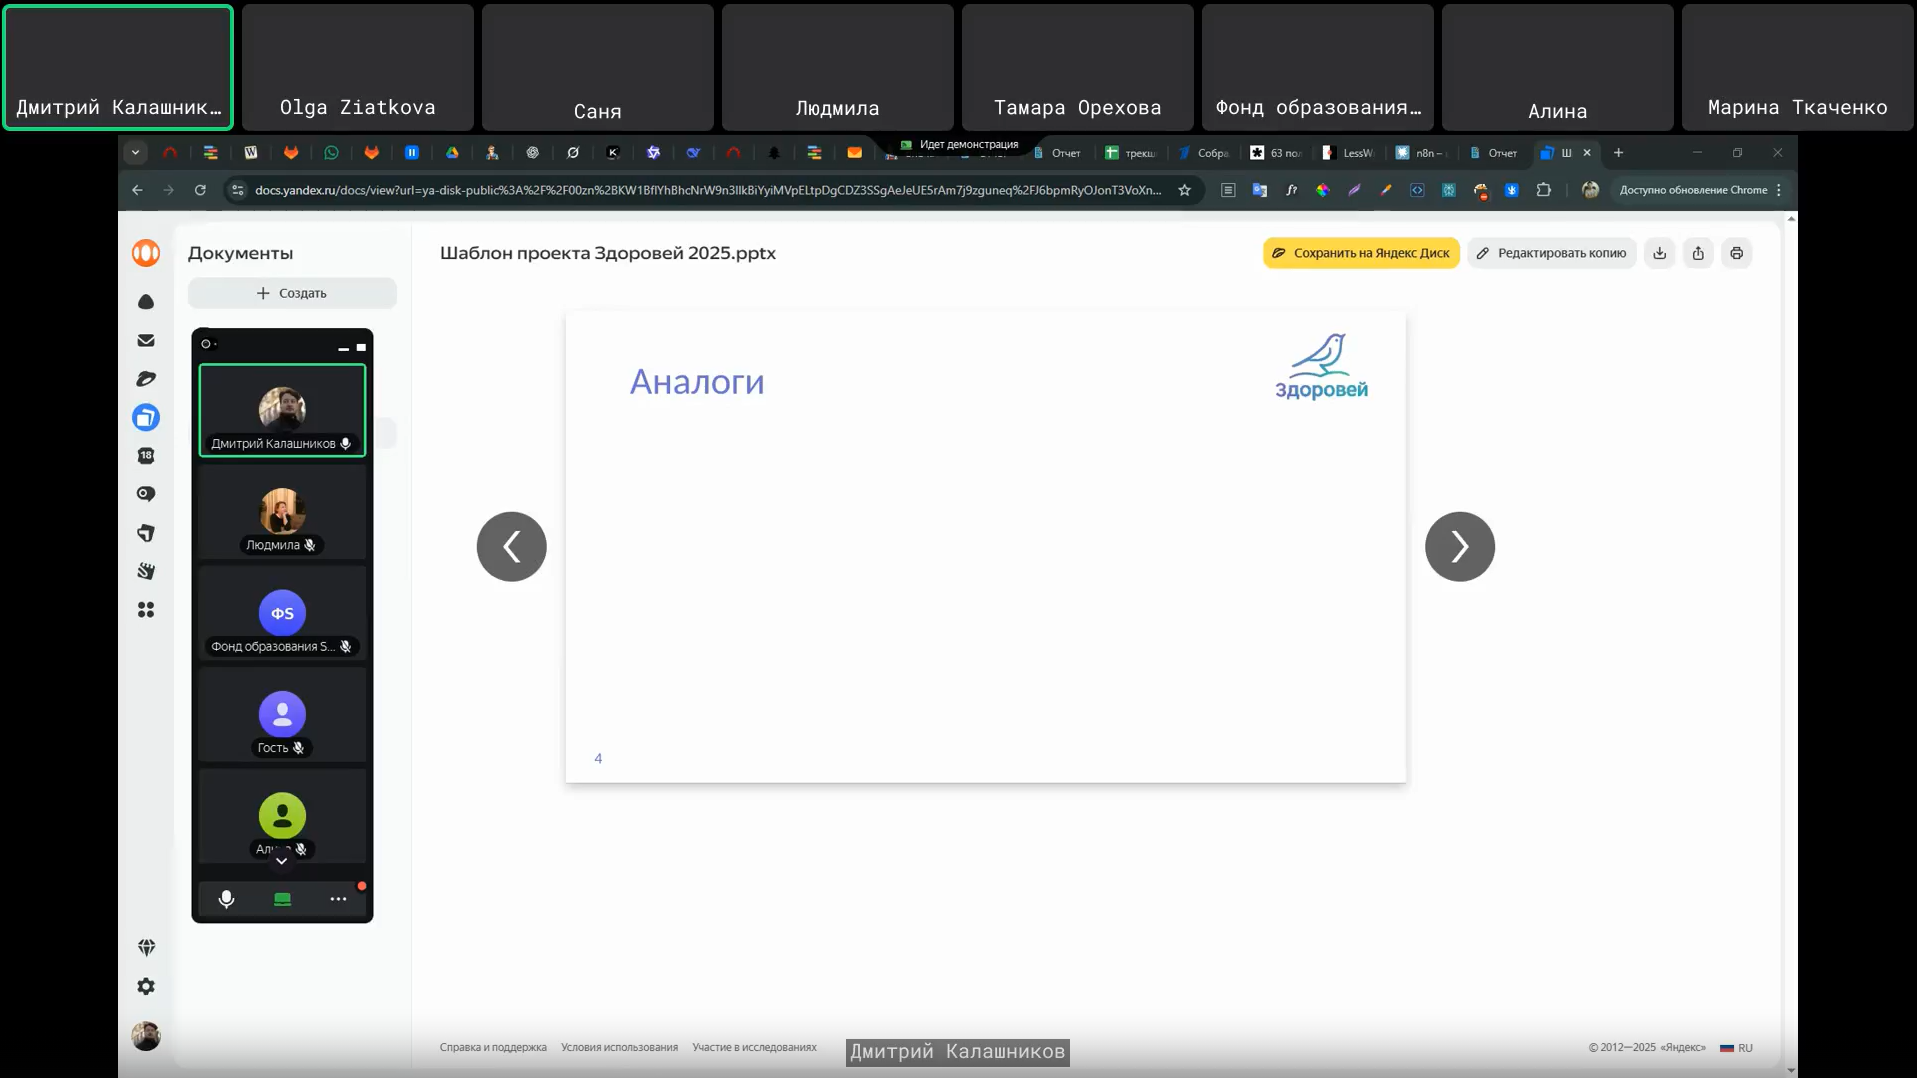Switch to the LessW browser tab
Screen dimensions: 1917x1078
pyautogui.click(x=1348, y=153)
